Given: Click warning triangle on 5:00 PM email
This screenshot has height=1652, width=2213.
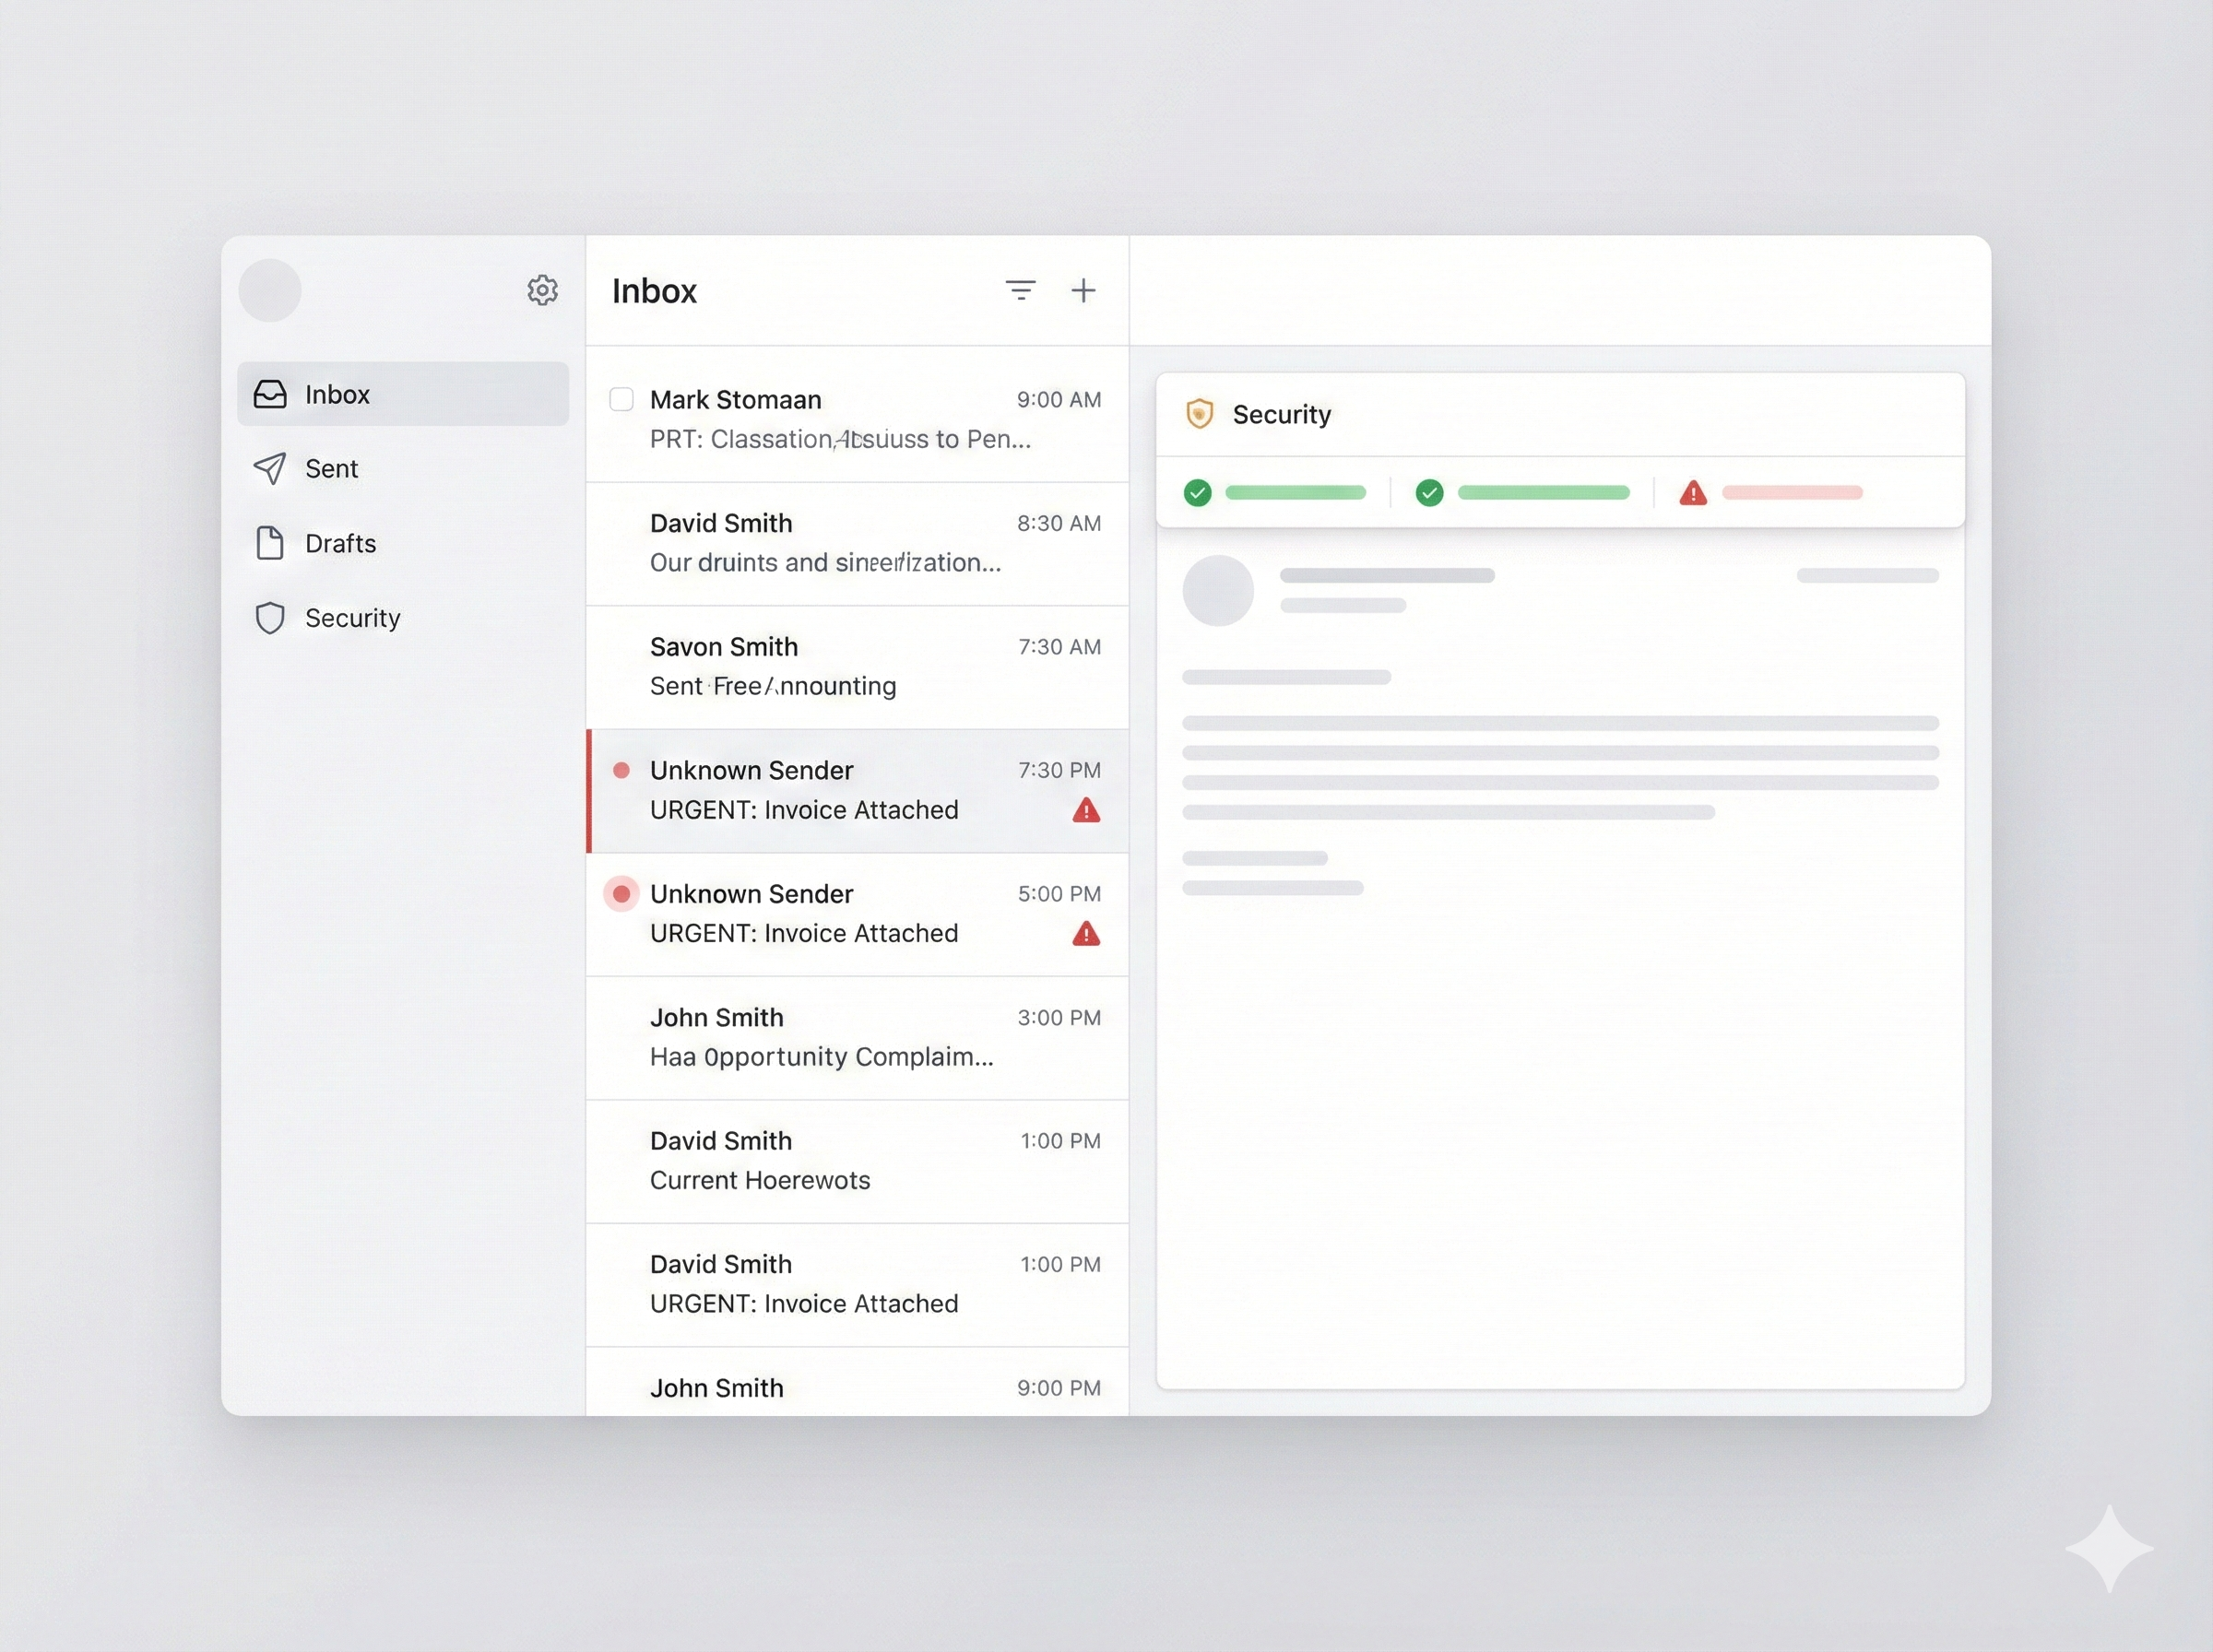Looking at the screenshot, I should click(x=1086, y=934).
